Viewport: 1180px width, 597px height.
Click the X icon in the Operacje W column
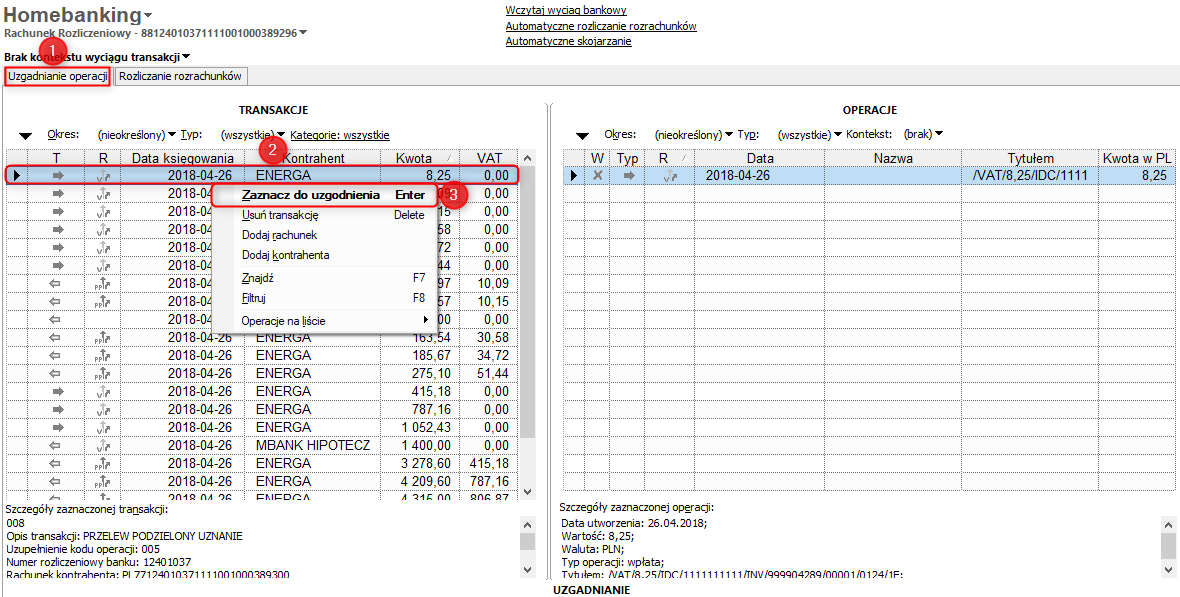(598, 175)
